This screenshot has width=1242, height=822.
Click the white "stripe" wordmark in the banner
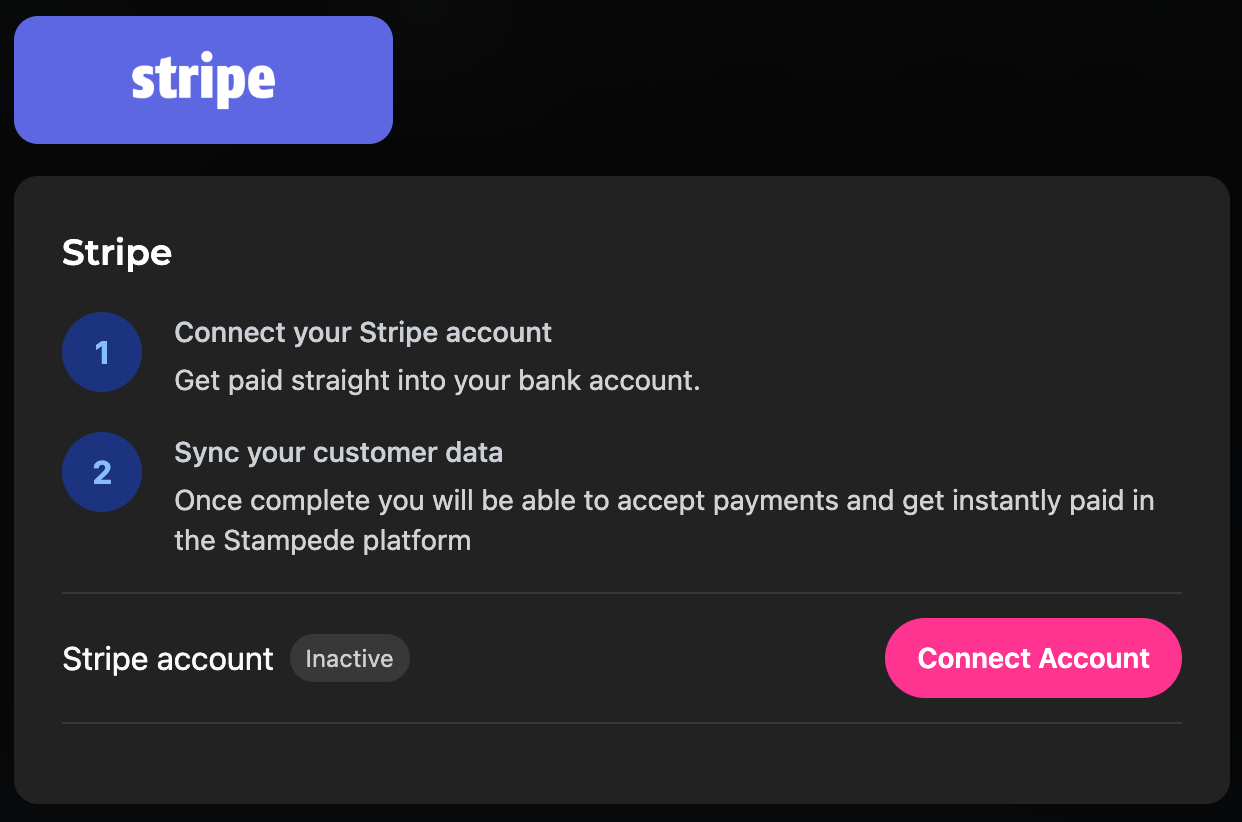pyautogui.click(x=203, y=81)
